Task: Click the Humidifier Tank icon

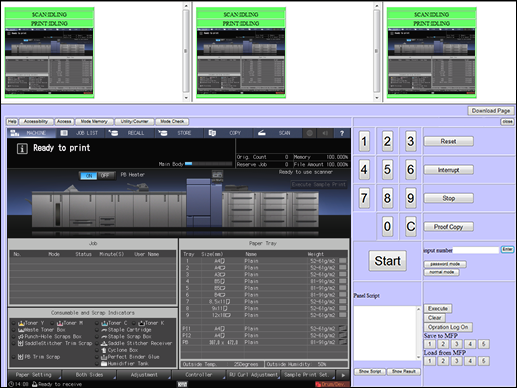Action: (104, 364)
